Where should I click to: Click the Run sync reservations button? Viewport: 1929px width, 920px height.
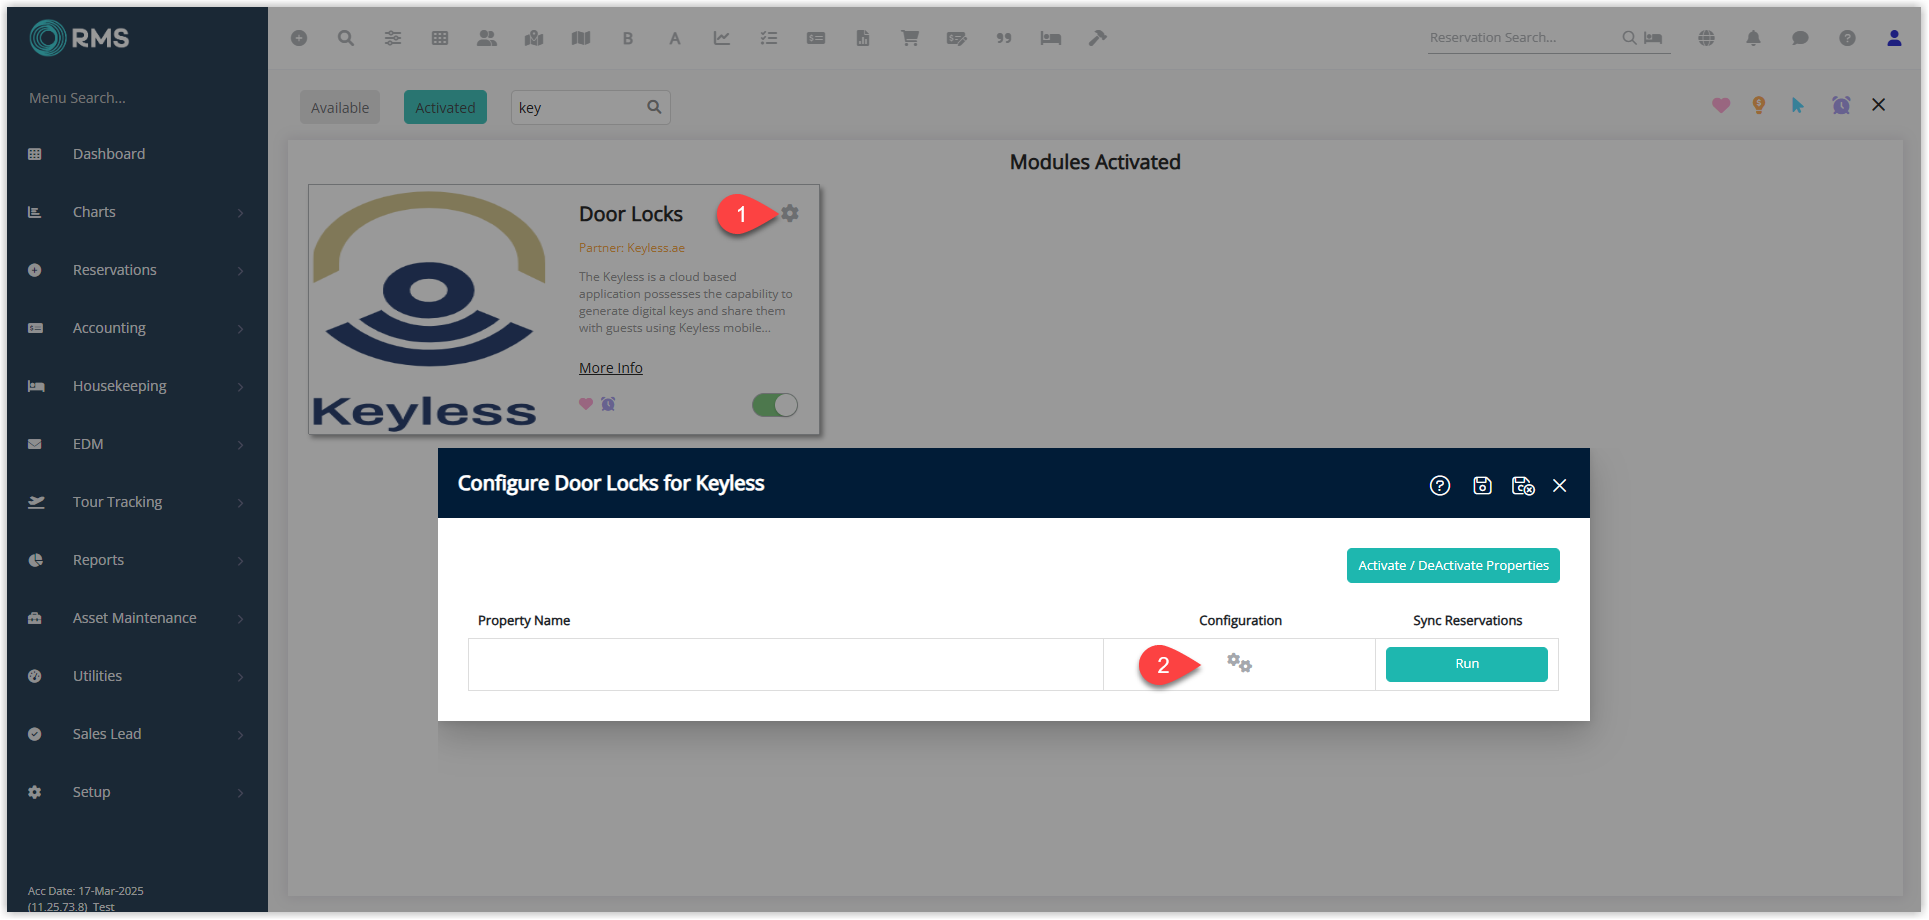[1467, 664]
